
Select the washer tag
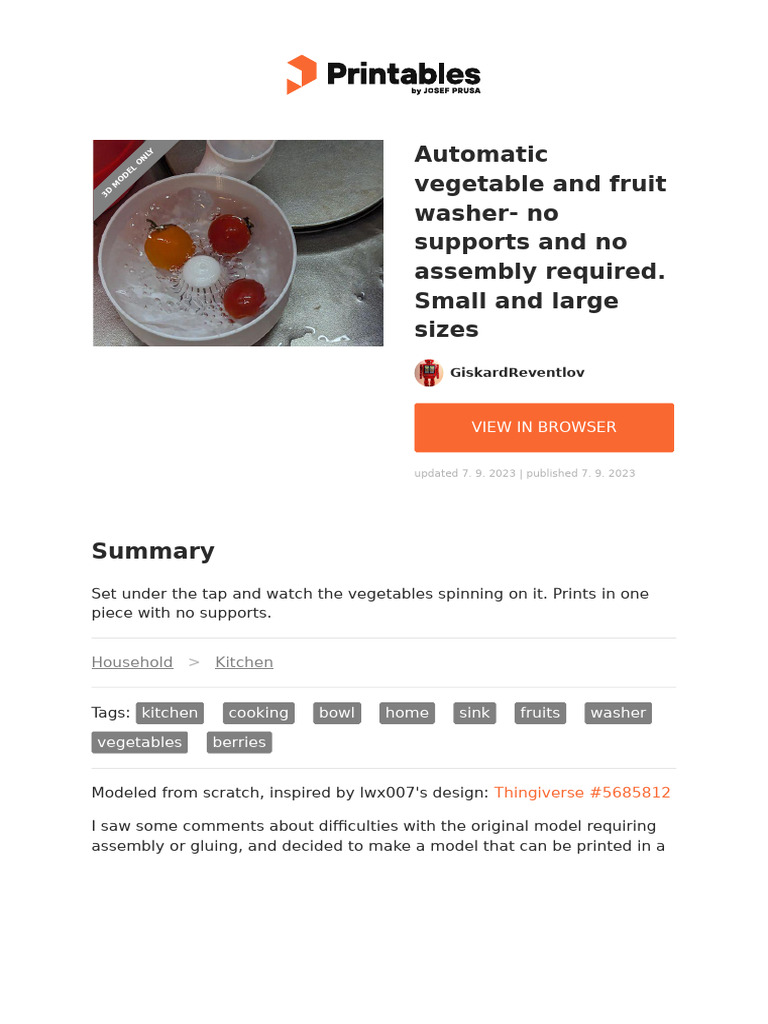tap(618, 713)
